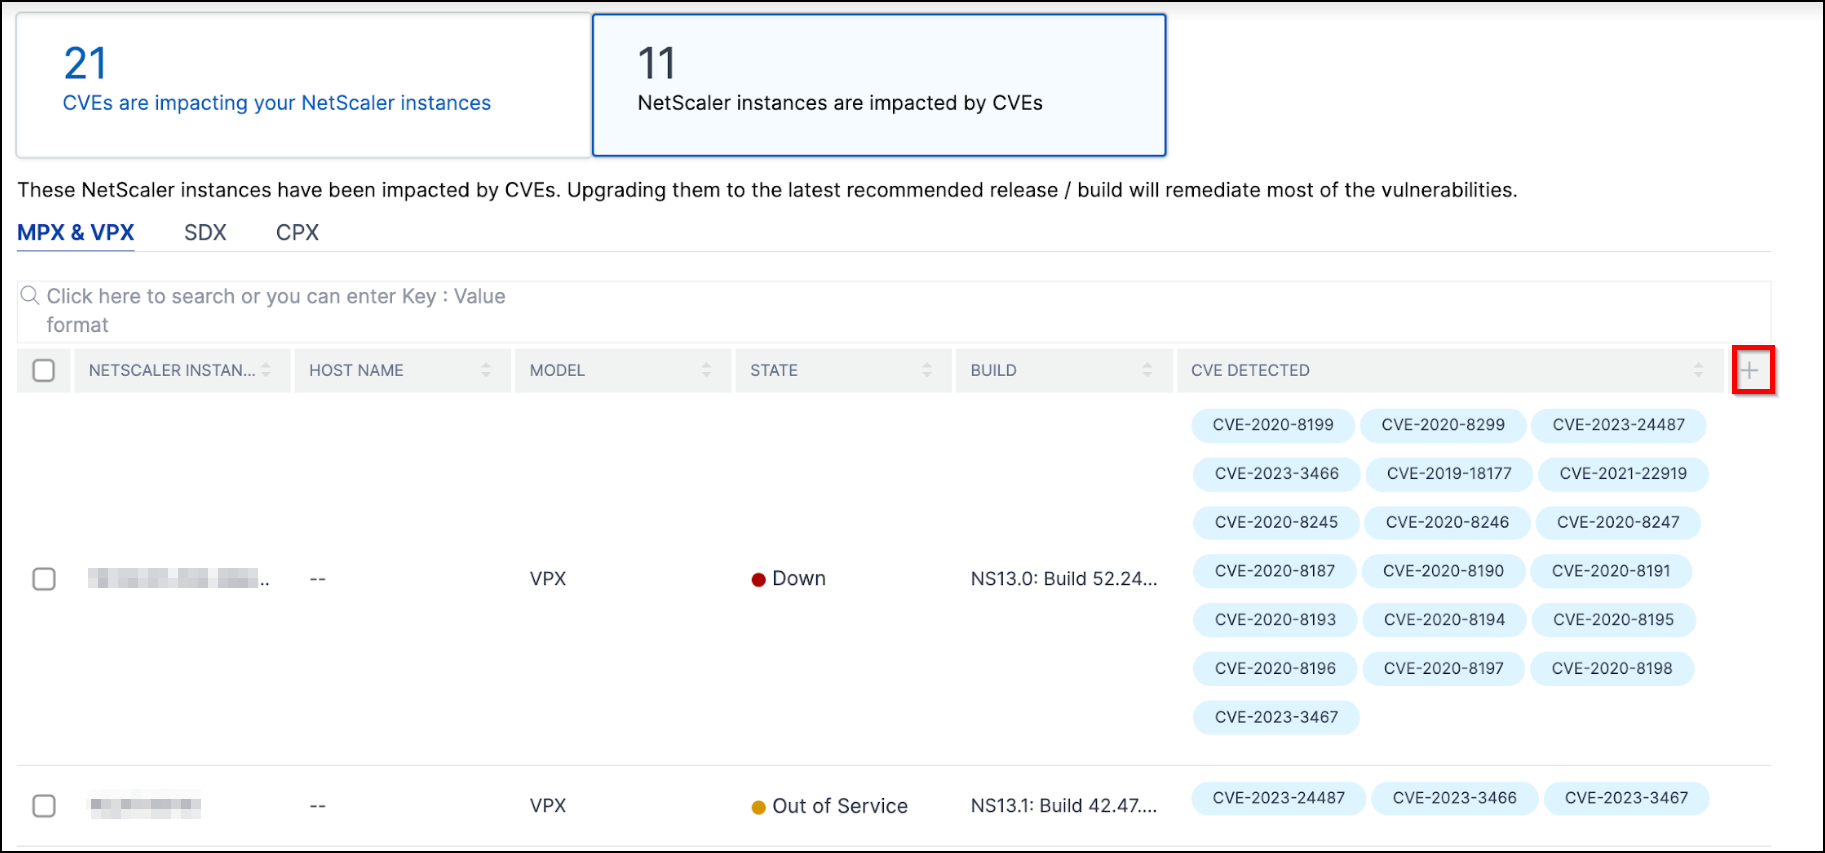The height and width of the screenshot is (853, 1825).
Task: Click CVE-2020-8187 tag
Action: [x=1275, y=571]
